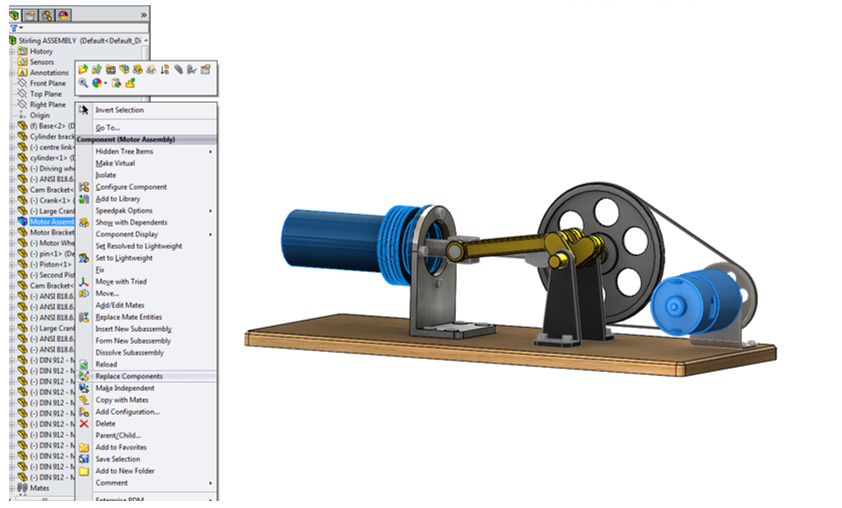Select Front Plane in the feature tree

[47, 83]
